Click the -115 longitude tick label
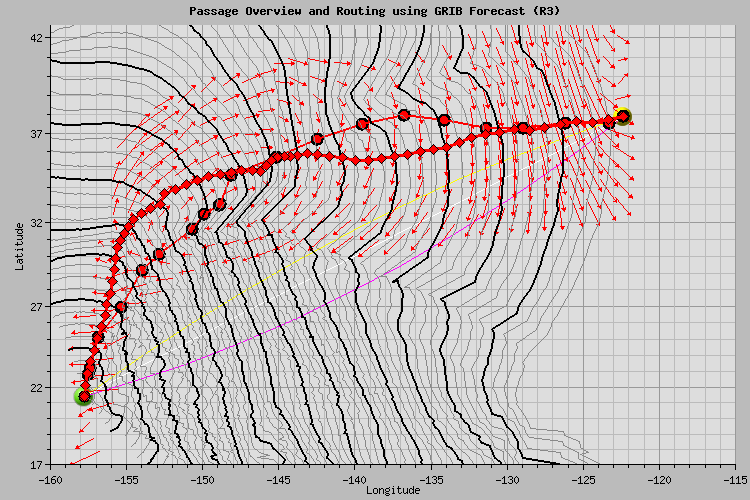 tap(733, 479)
